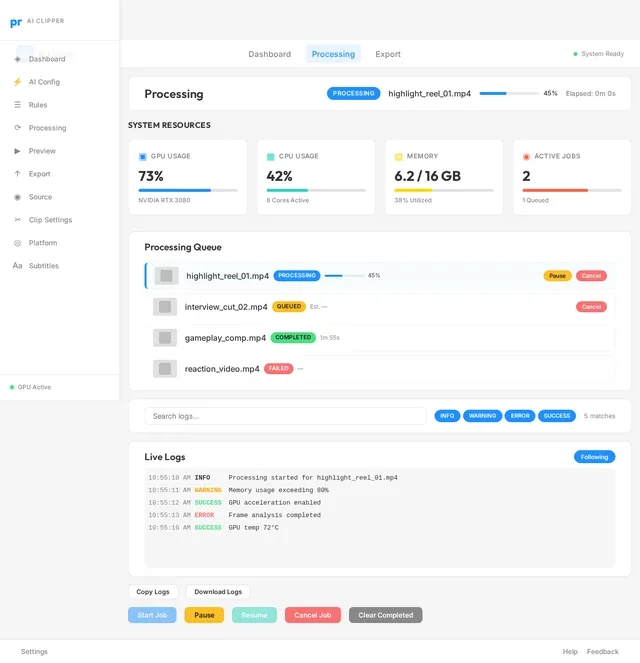The height and width of the screenshot is (663, 640).
Task: Click the thumbnail for reaction_video.mp4
Action: pos(165,369)
